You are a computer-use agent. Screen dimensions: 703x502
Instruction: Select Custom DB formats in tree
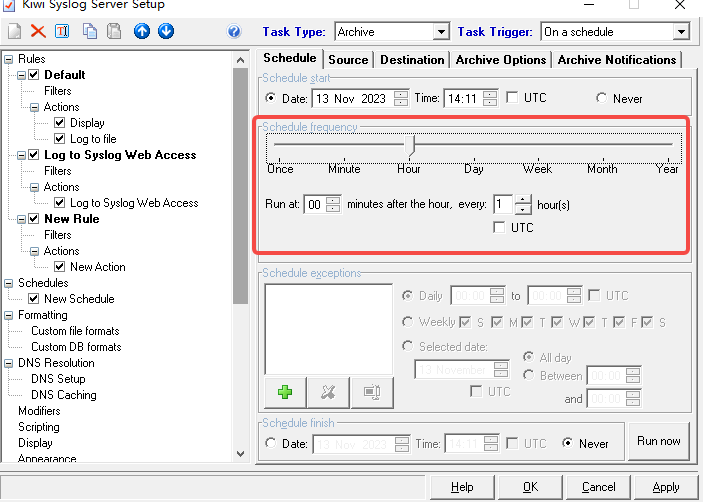tap(76, 347)
